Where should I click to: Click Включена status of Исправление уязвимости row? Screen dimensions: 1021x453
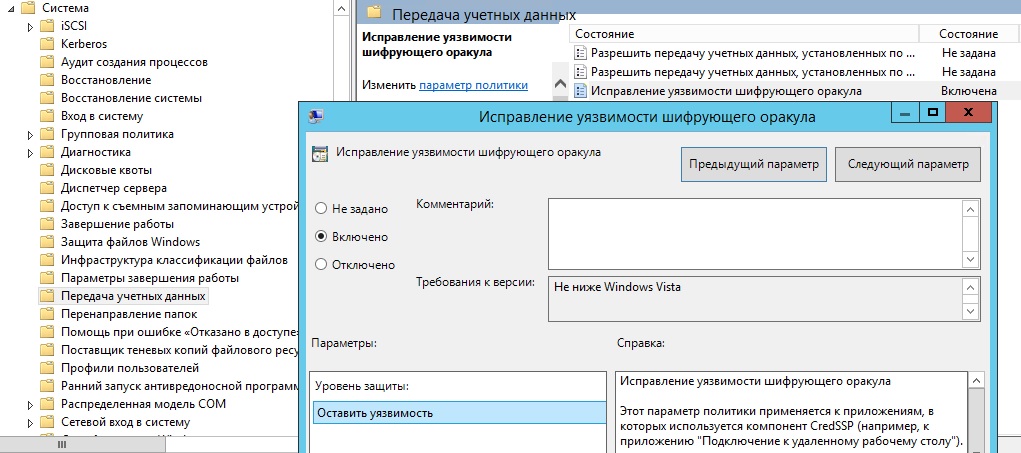pos(968,91)
